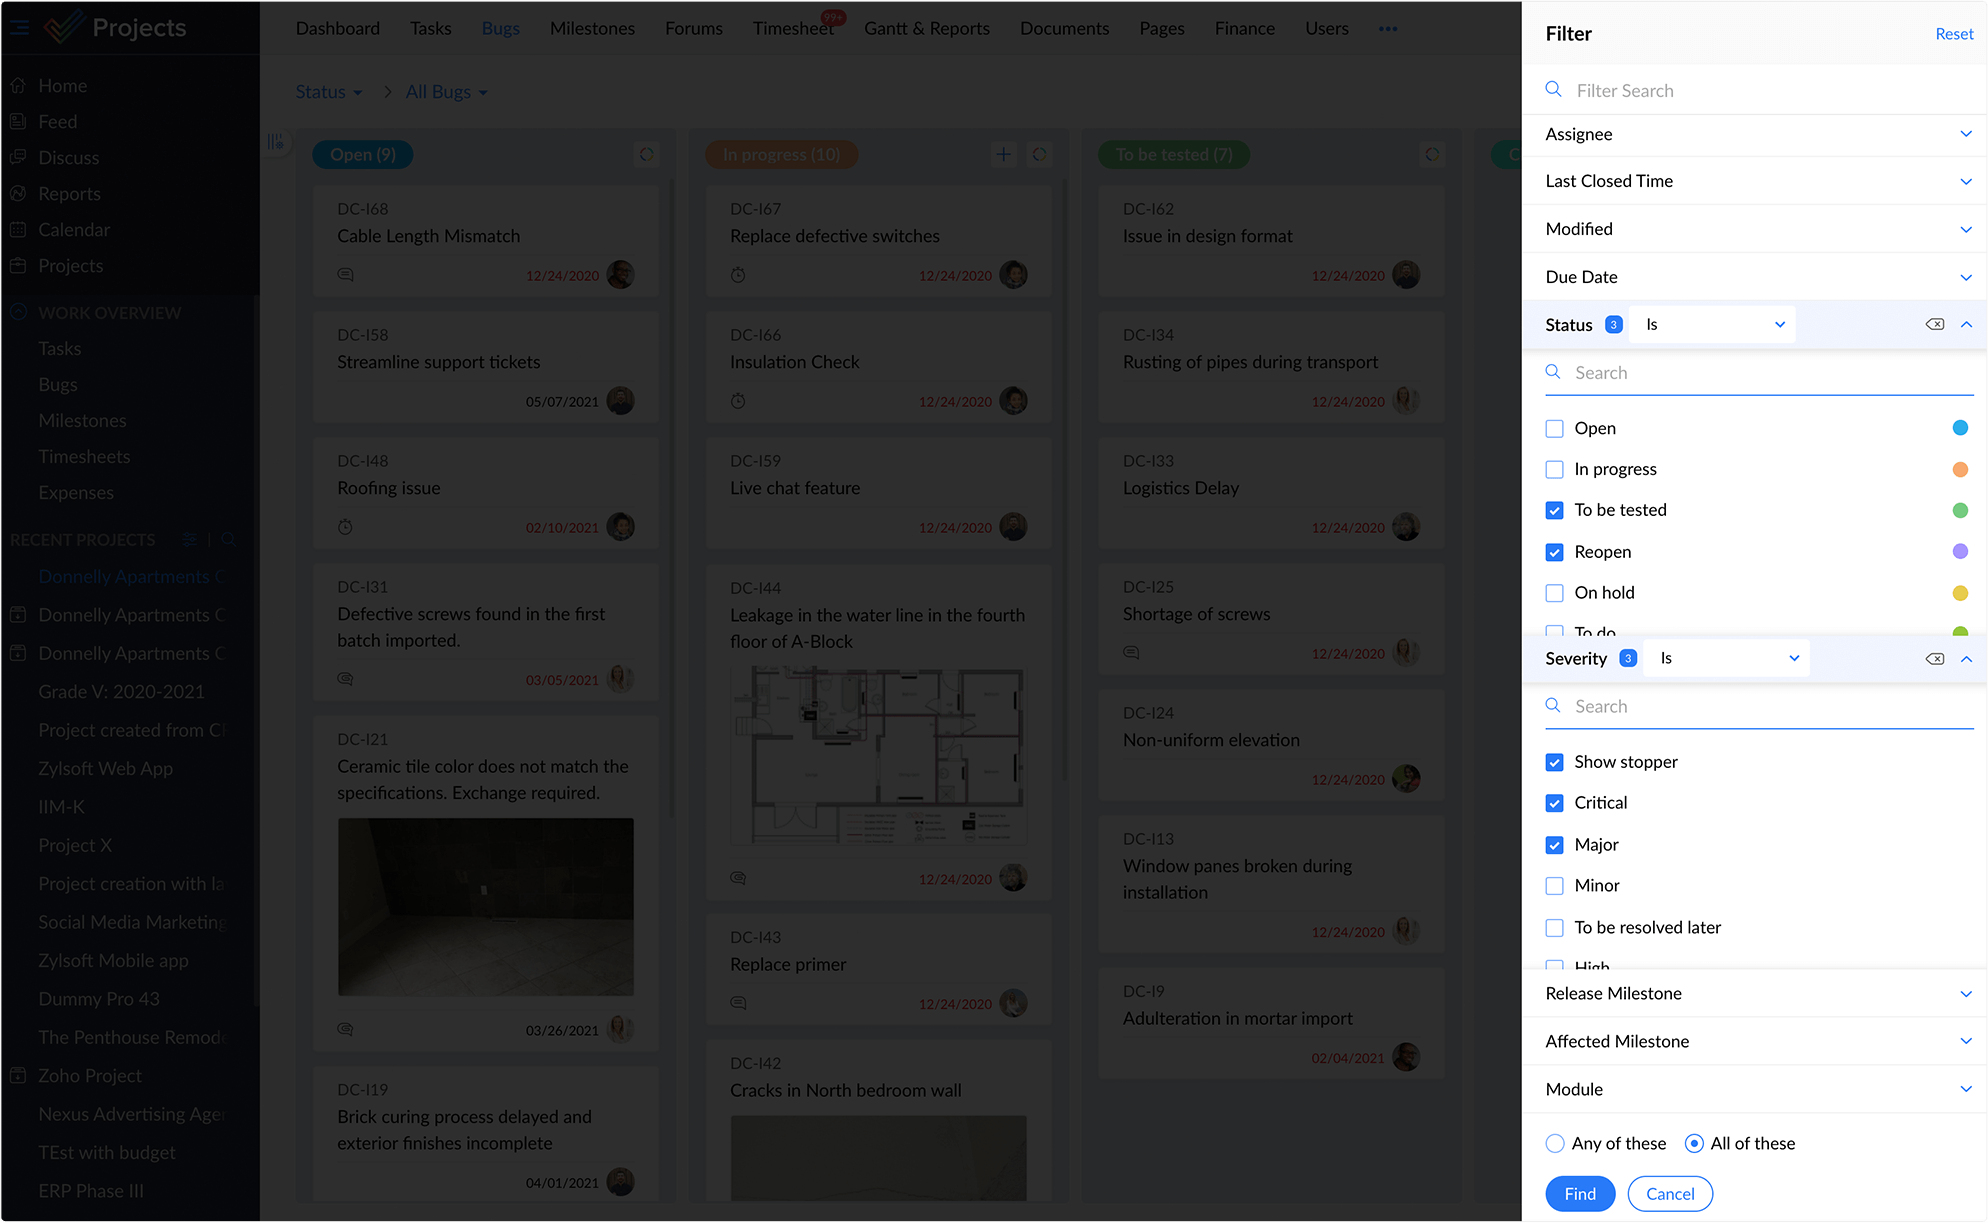Check the Open status checkbox

tap(1554, 428)
